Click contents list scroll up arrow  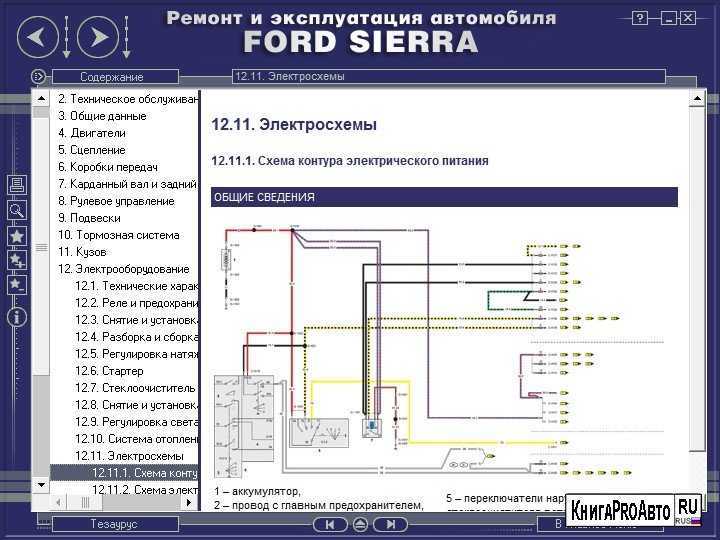41,98
